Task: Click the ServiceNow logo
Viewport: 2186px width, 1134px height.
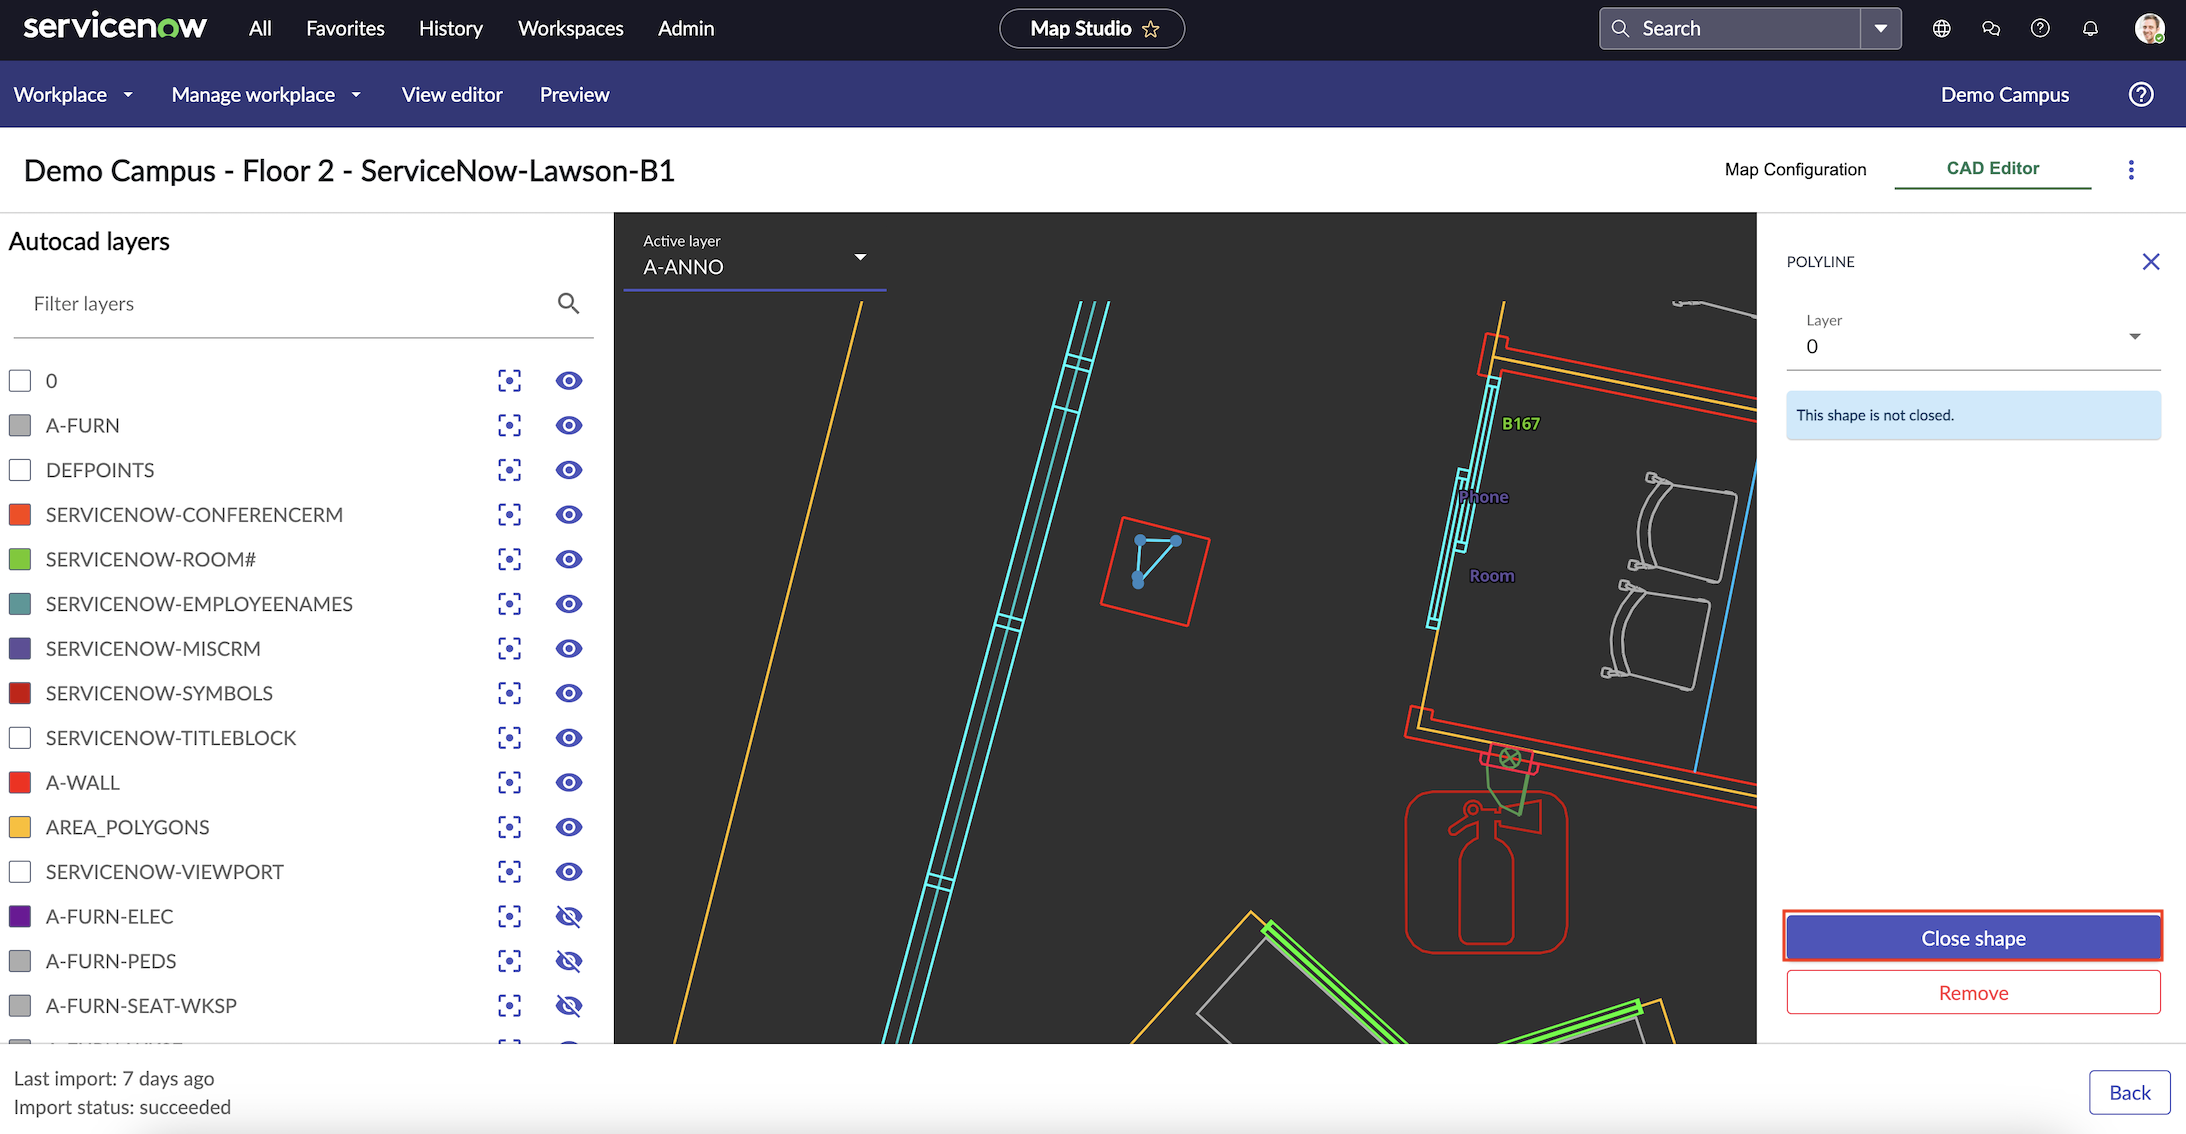Action: click(x=115, y=27)
